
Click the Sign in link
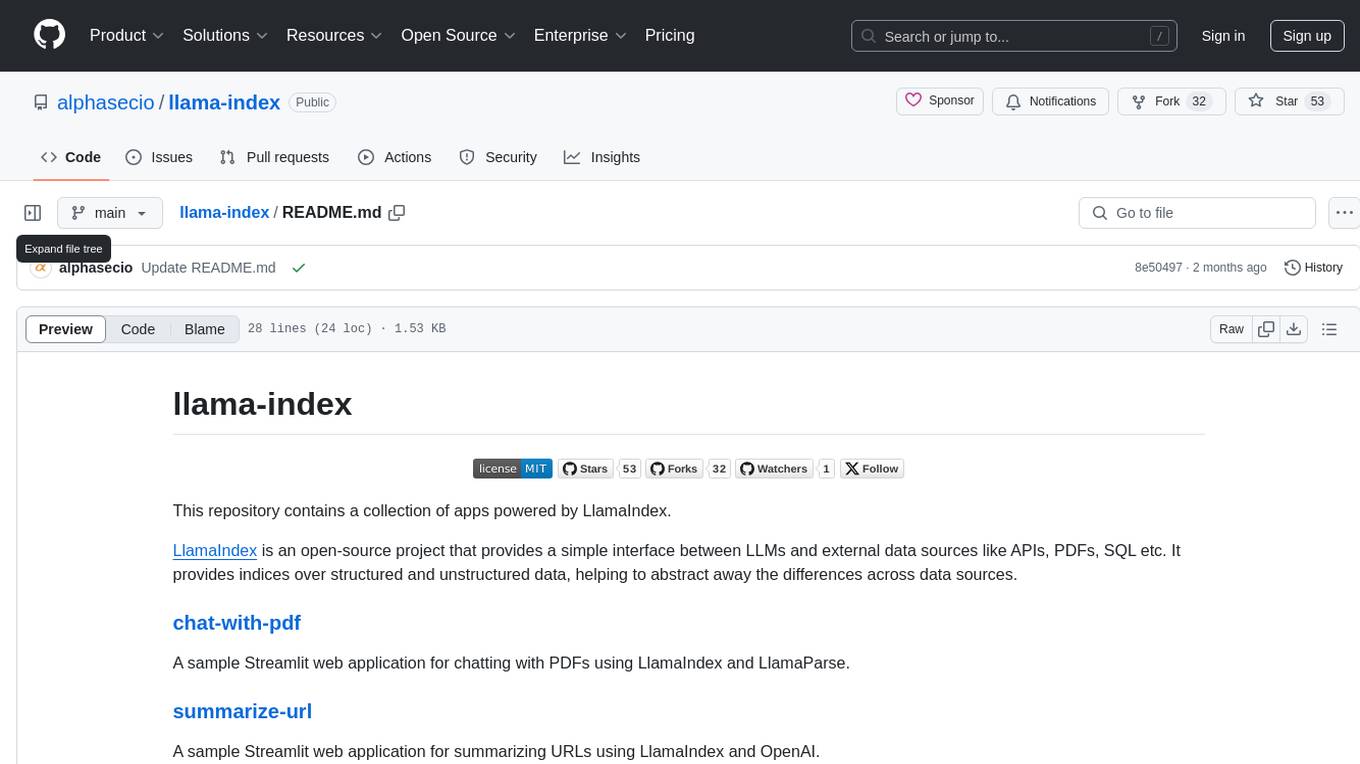pos(1223,35)
